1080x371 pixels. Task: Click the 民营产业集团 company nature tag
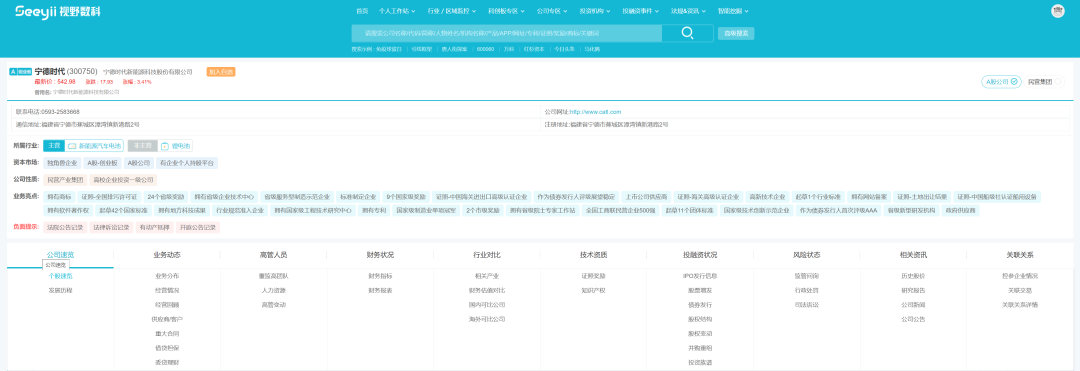[65, 180]
